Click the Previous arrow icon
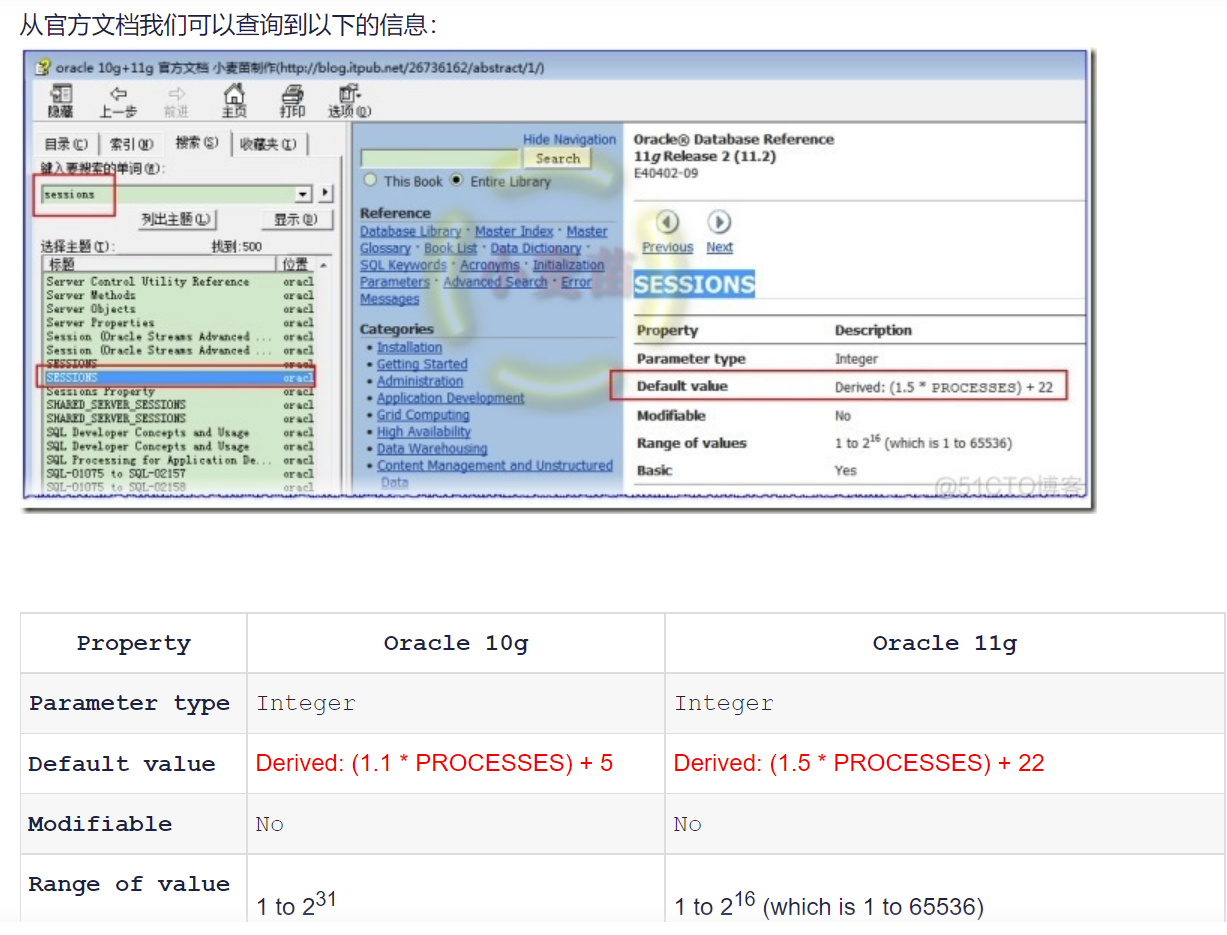 (x=667, y=222)
